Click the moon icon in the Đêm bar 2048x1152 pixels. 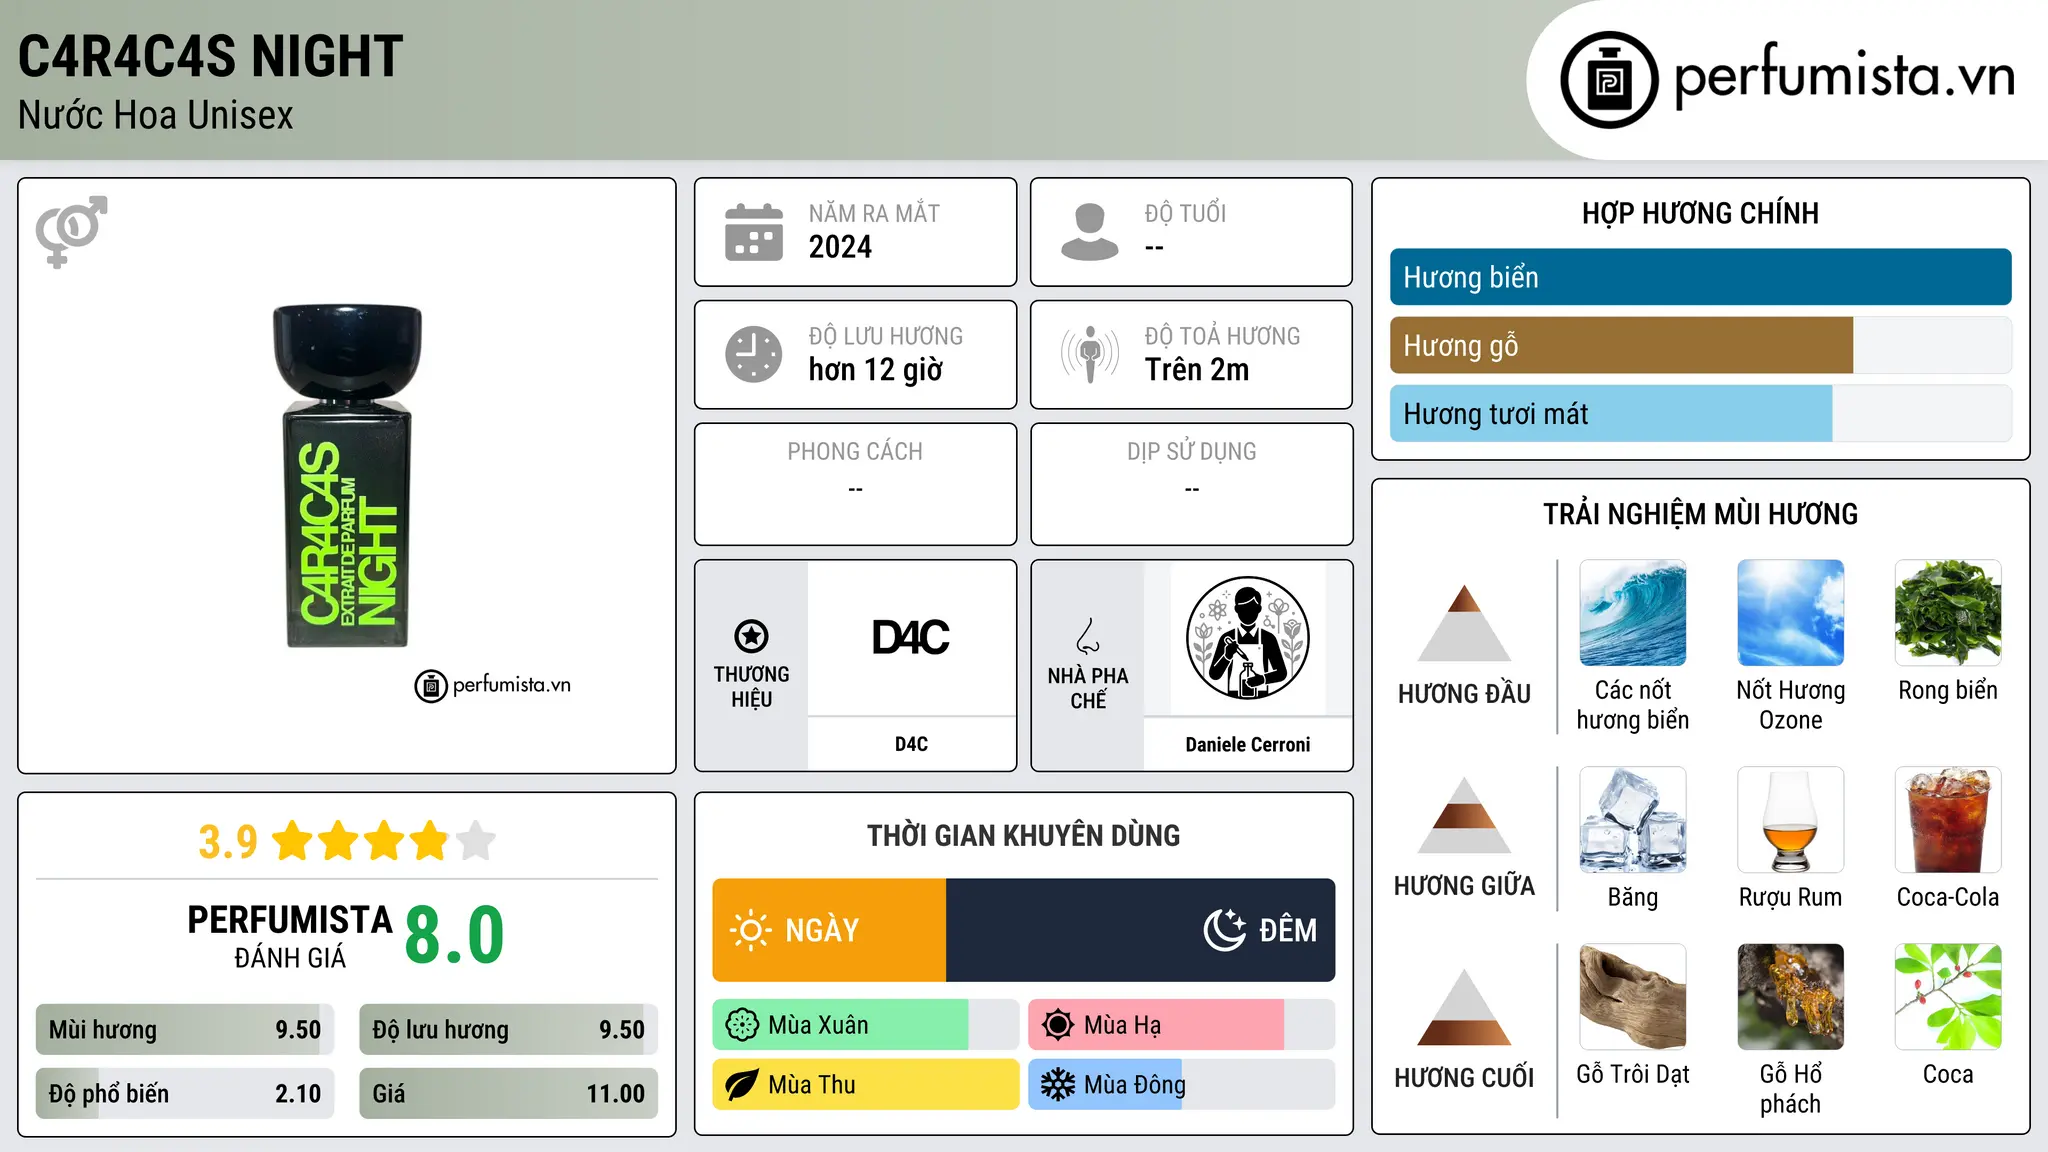[1225, 930]
